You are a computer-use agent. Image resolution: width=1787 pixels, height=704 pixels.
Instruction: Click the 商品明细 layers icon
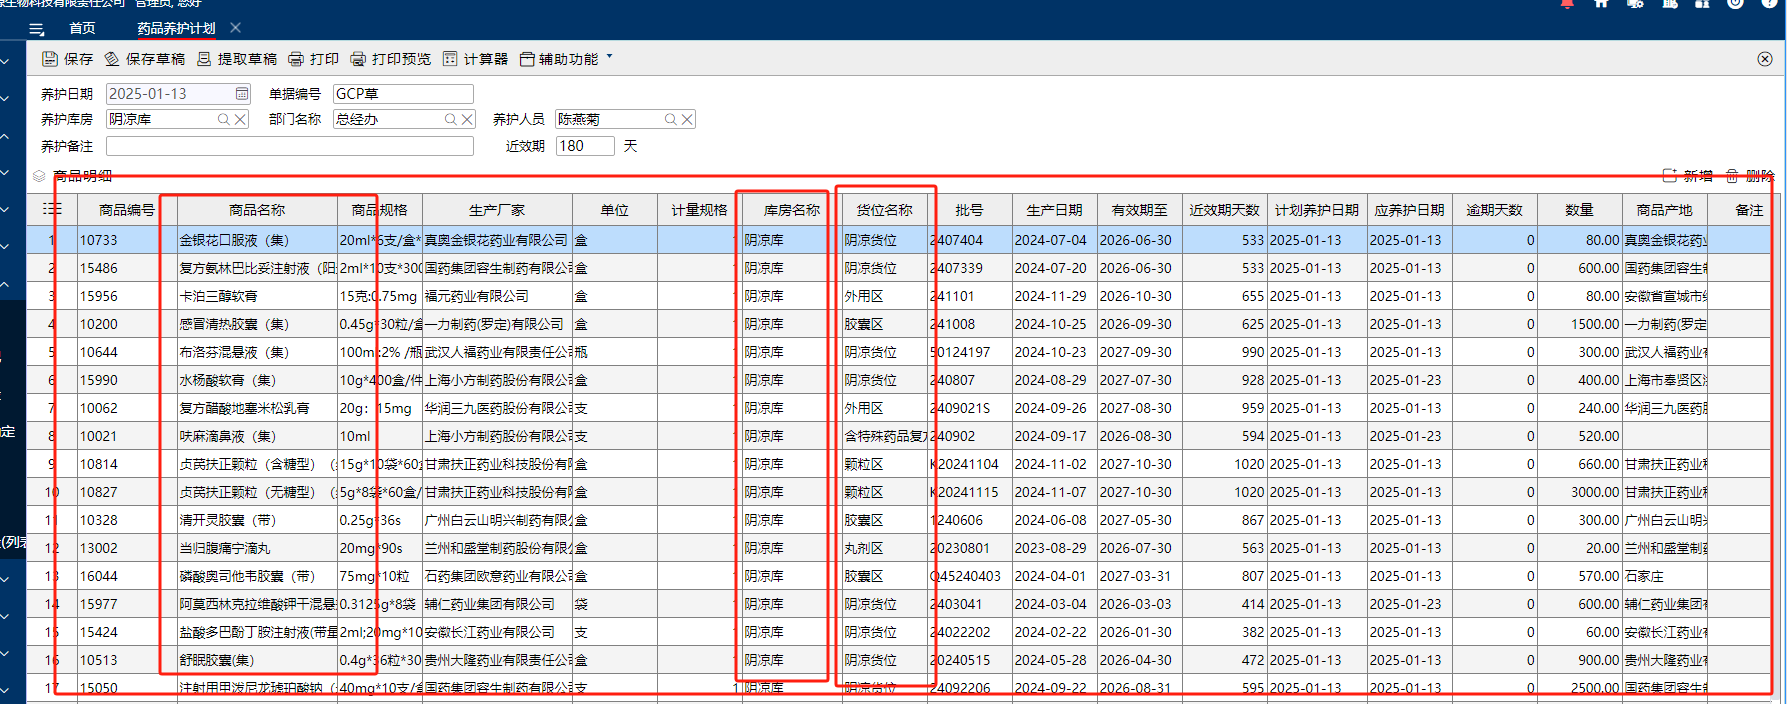tap(39, 176)
